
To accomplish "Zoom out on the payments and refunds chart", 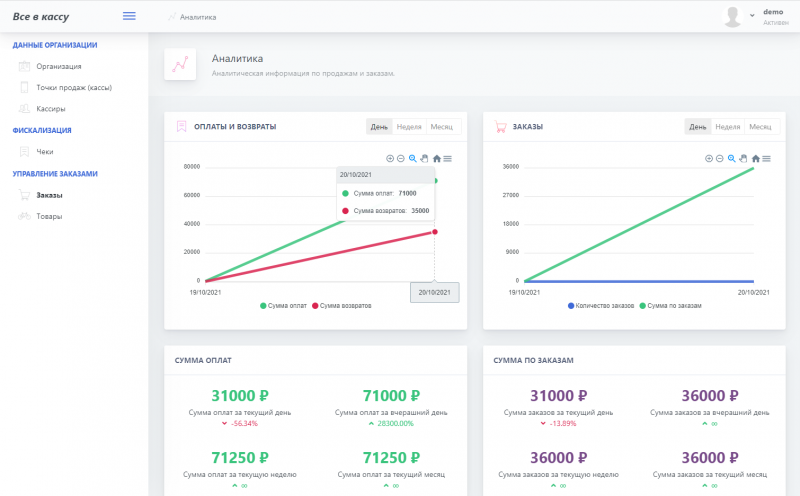I will [400, 158].
